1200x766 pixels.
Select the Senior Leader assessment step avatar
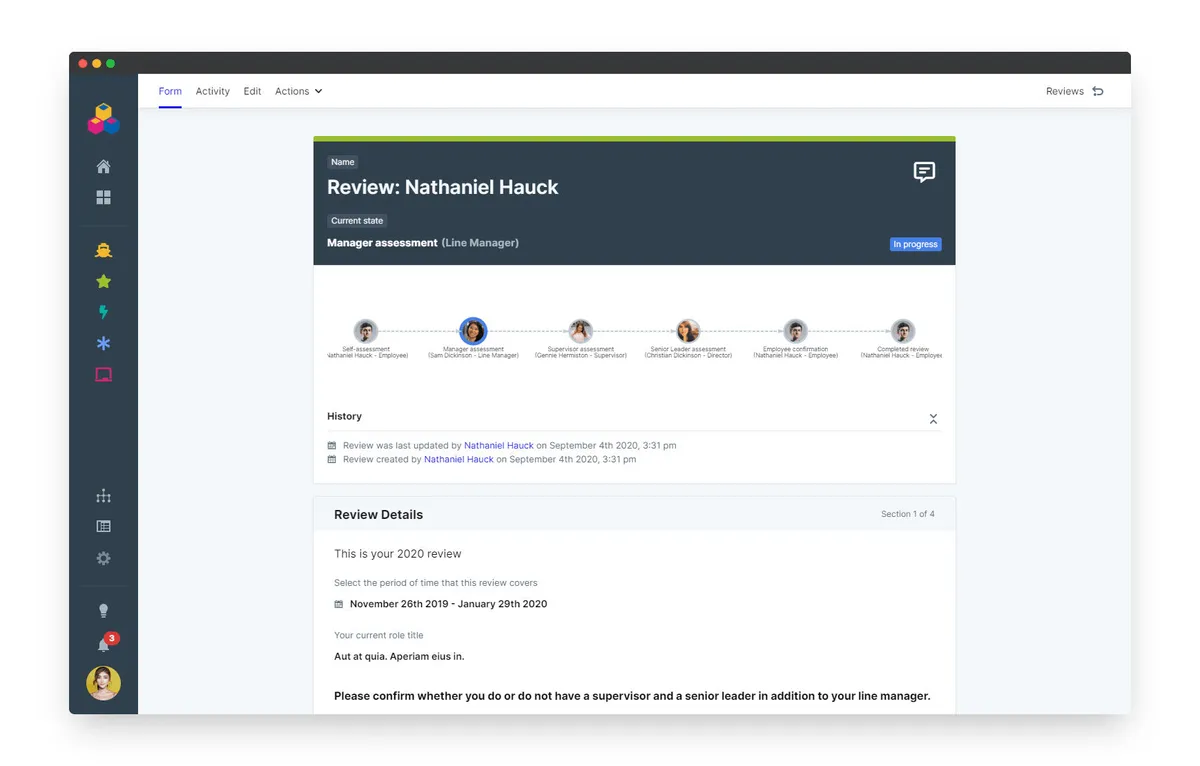tap(688, 331)
